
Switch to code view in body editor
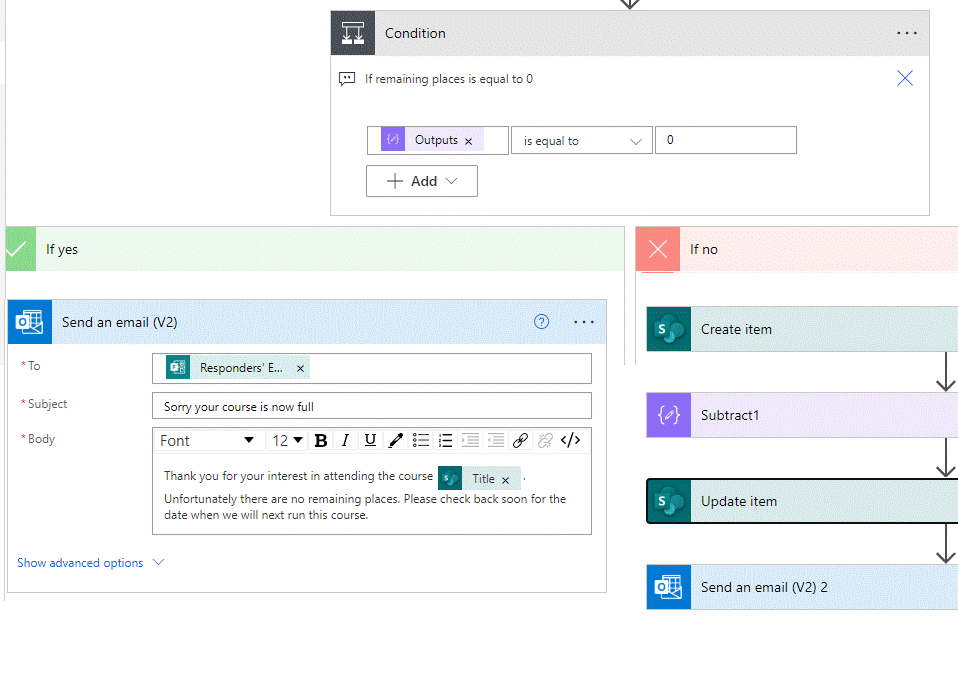[571, 440]
